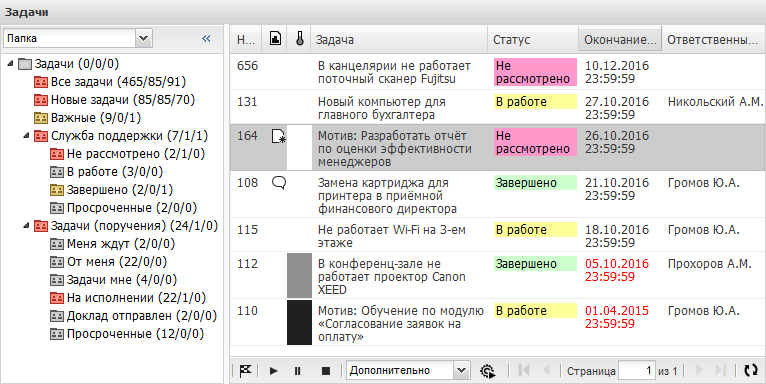This screenshot has width=766, height=384.
Task: Sort by the Ответственный column header
Action: click(713, 40)
